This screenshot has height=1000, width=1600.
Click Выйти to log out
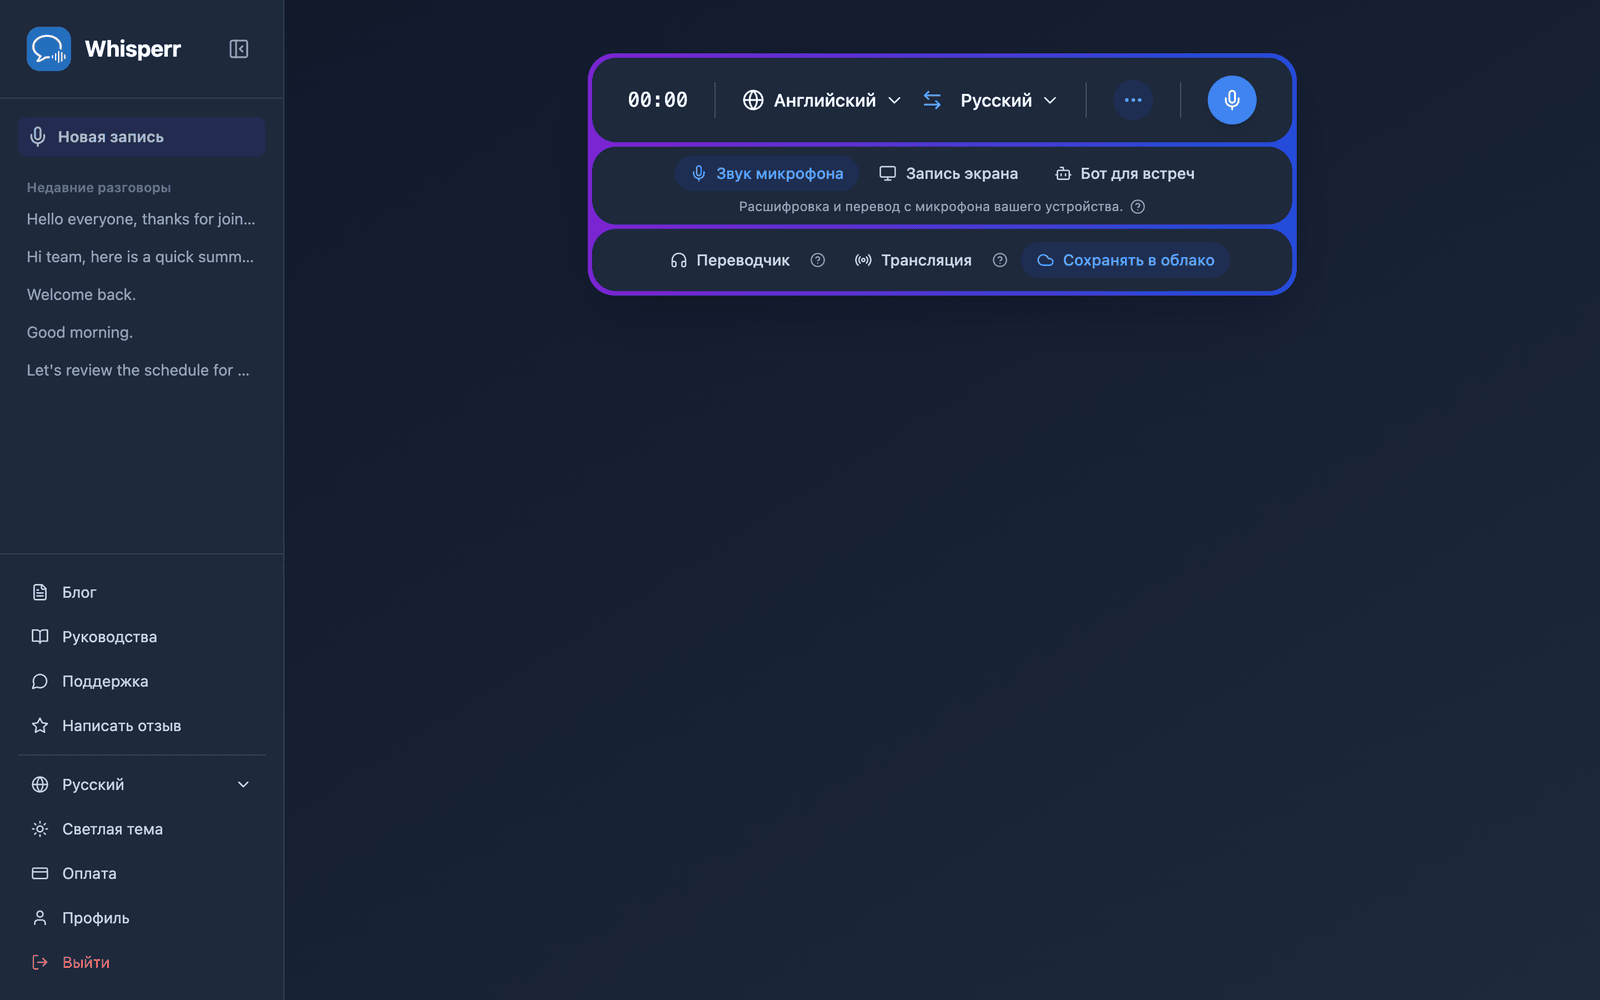coord(141,963)
